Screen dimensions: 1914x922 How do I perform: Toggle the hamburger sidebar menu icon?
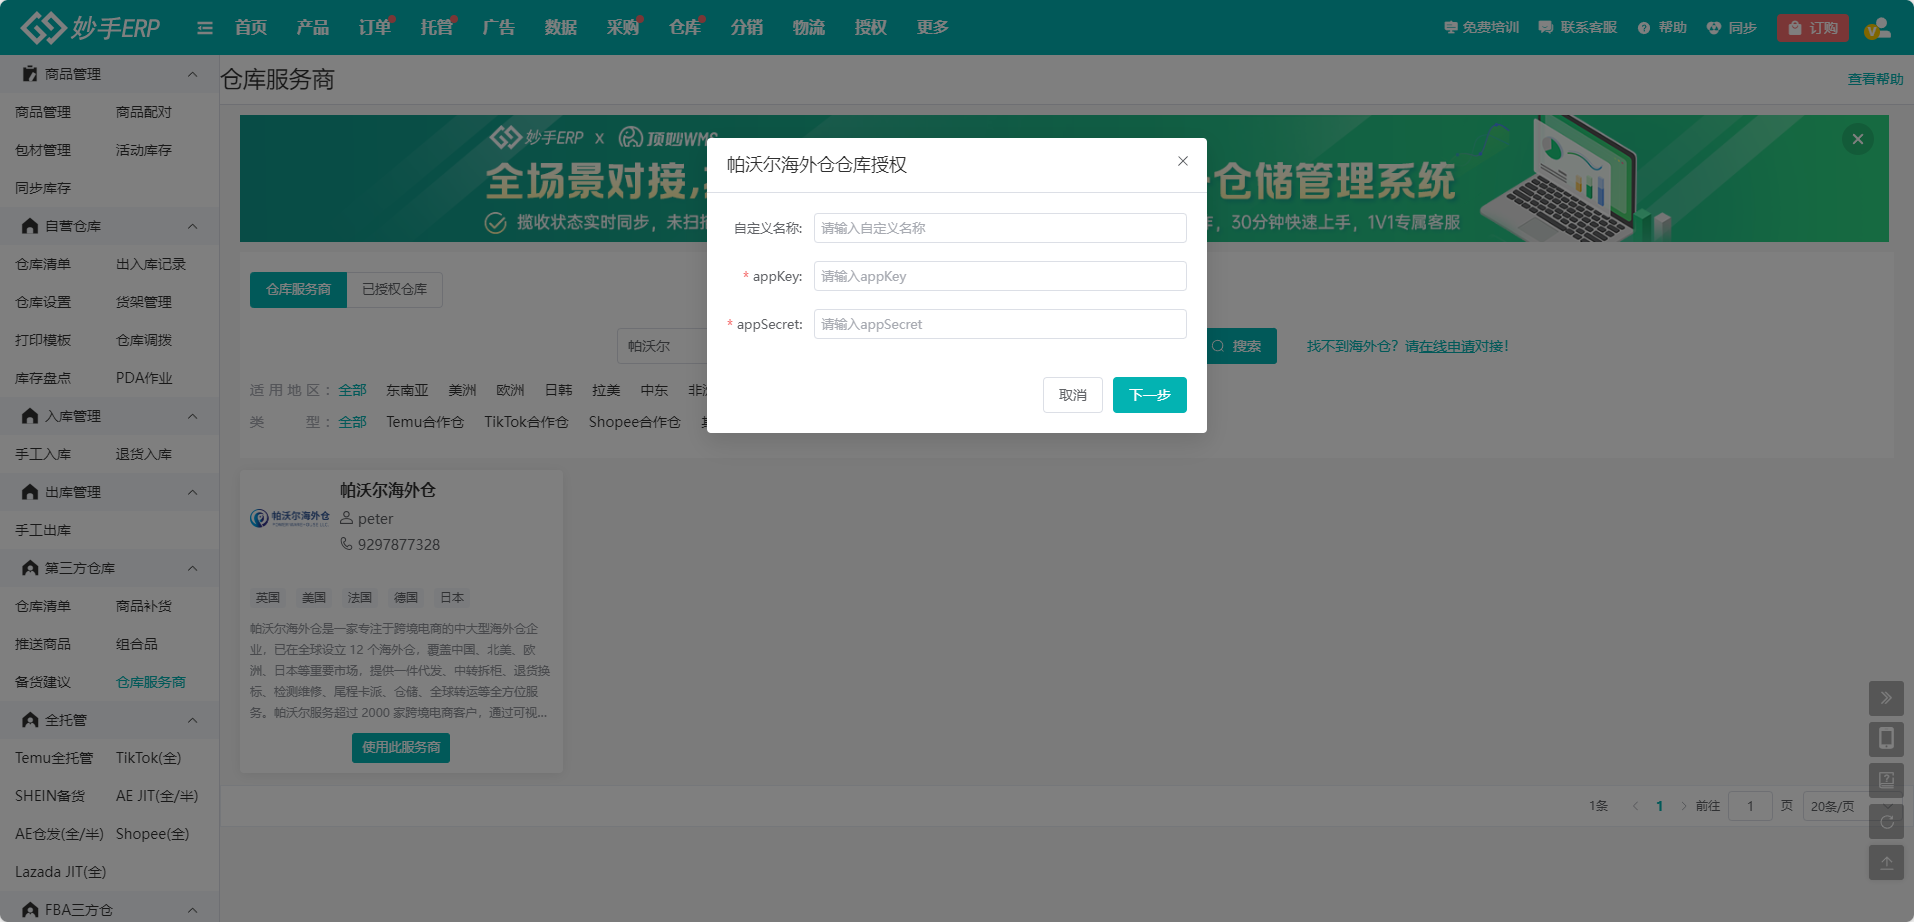(x=205, y=28)
